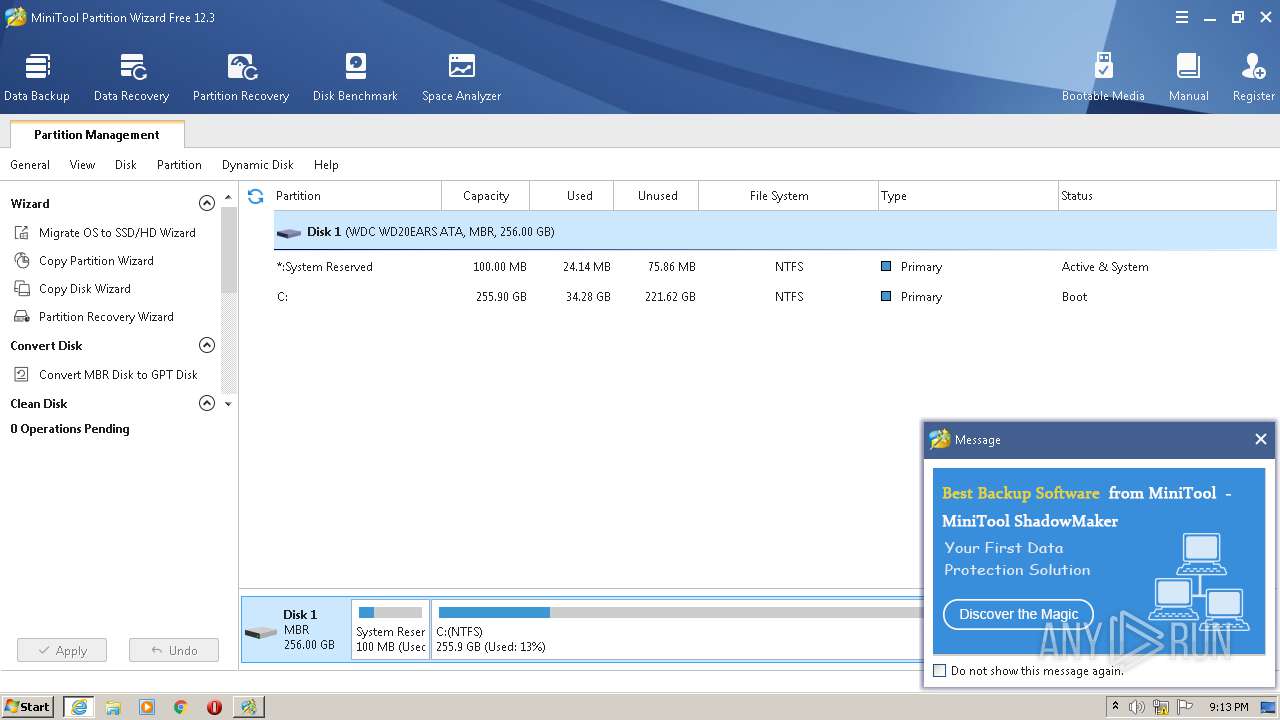Open File Explorer from taskbar
The image size is (1280, 720).
pyautogui.click(x=113, y=707)
